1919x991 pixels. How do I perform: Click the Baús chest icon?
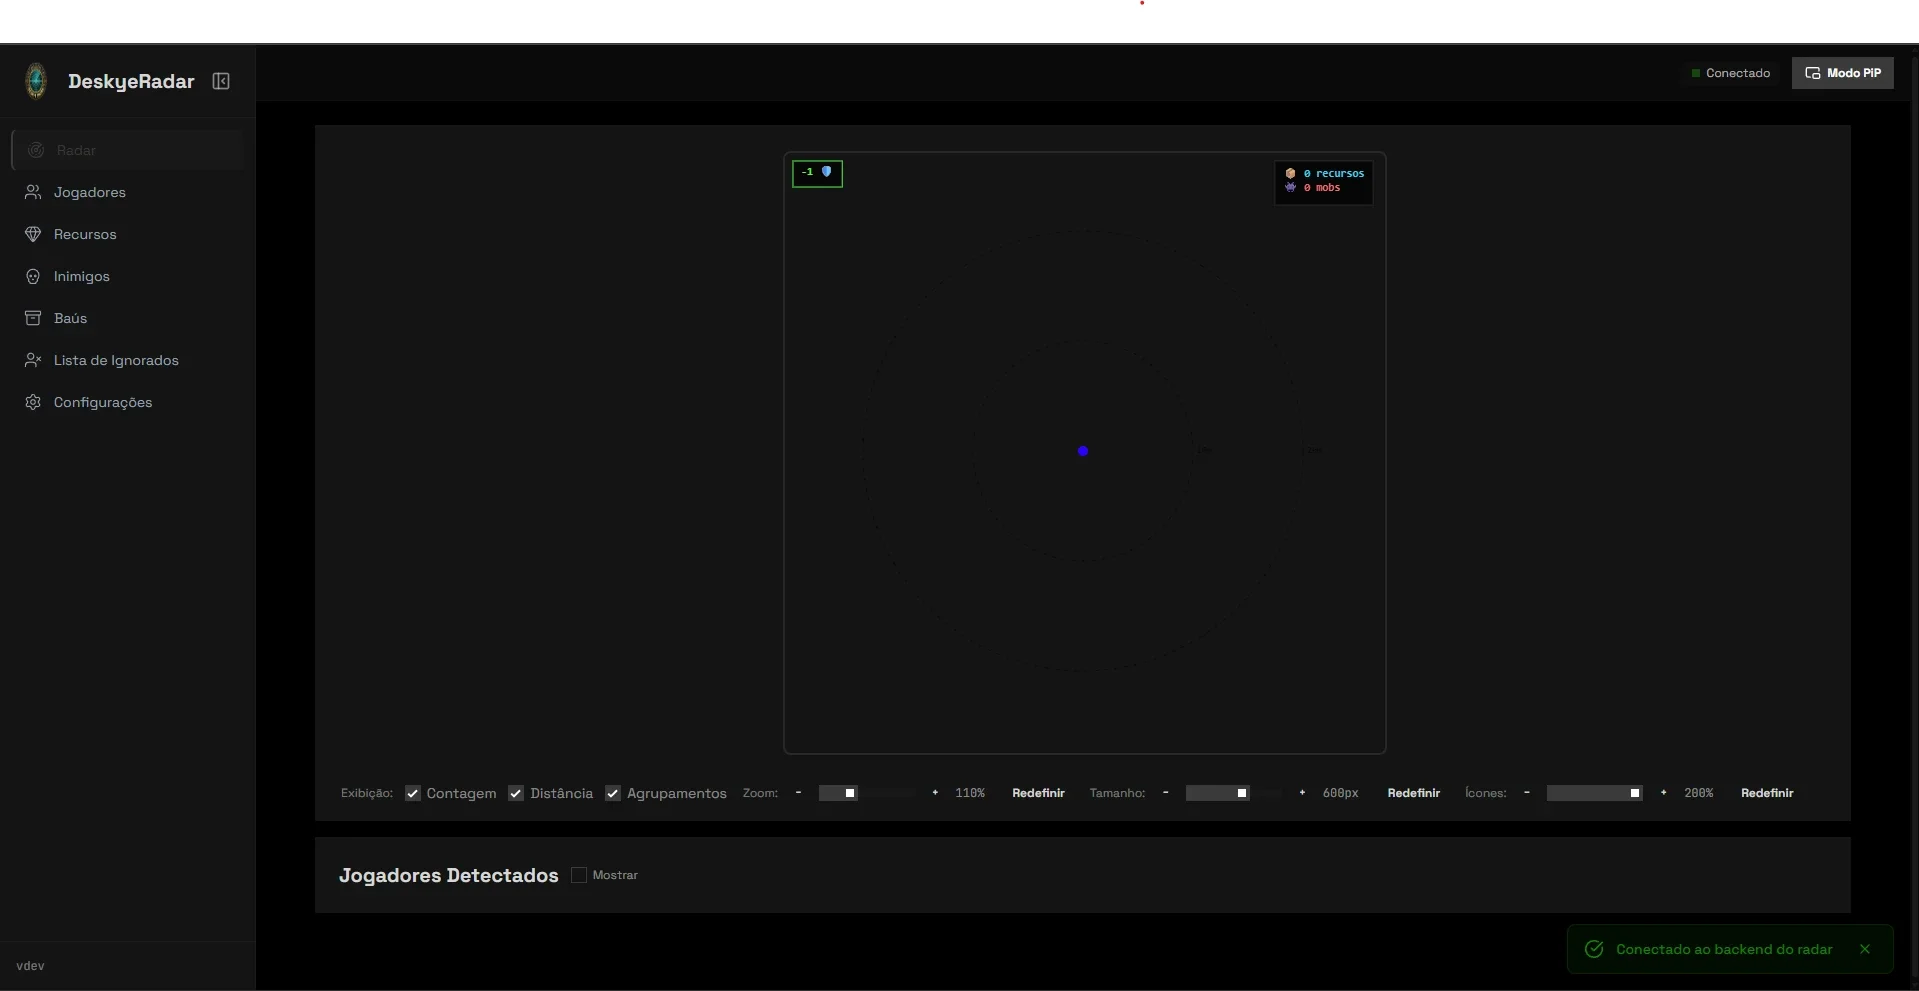click(x=33, y=318)
